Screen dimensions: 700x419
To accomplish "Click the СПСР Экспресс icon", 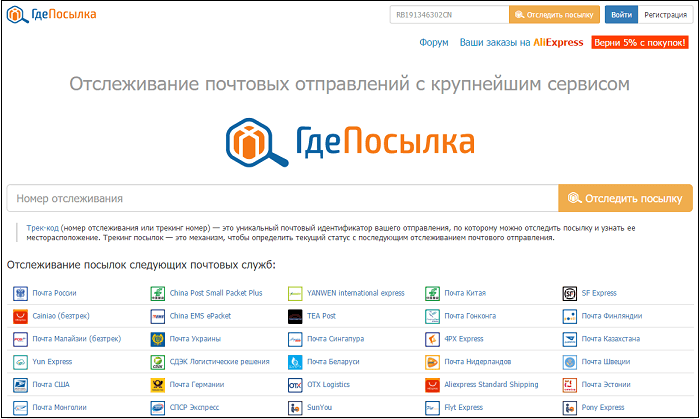I will [x=158, y=407].
